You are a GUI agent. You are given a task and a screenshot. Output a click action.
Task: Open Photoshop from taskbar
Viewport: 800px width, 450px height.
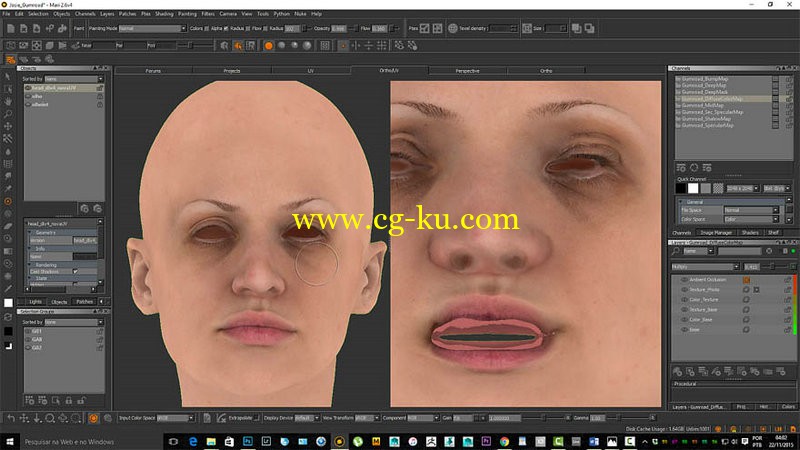click(248, 441)
